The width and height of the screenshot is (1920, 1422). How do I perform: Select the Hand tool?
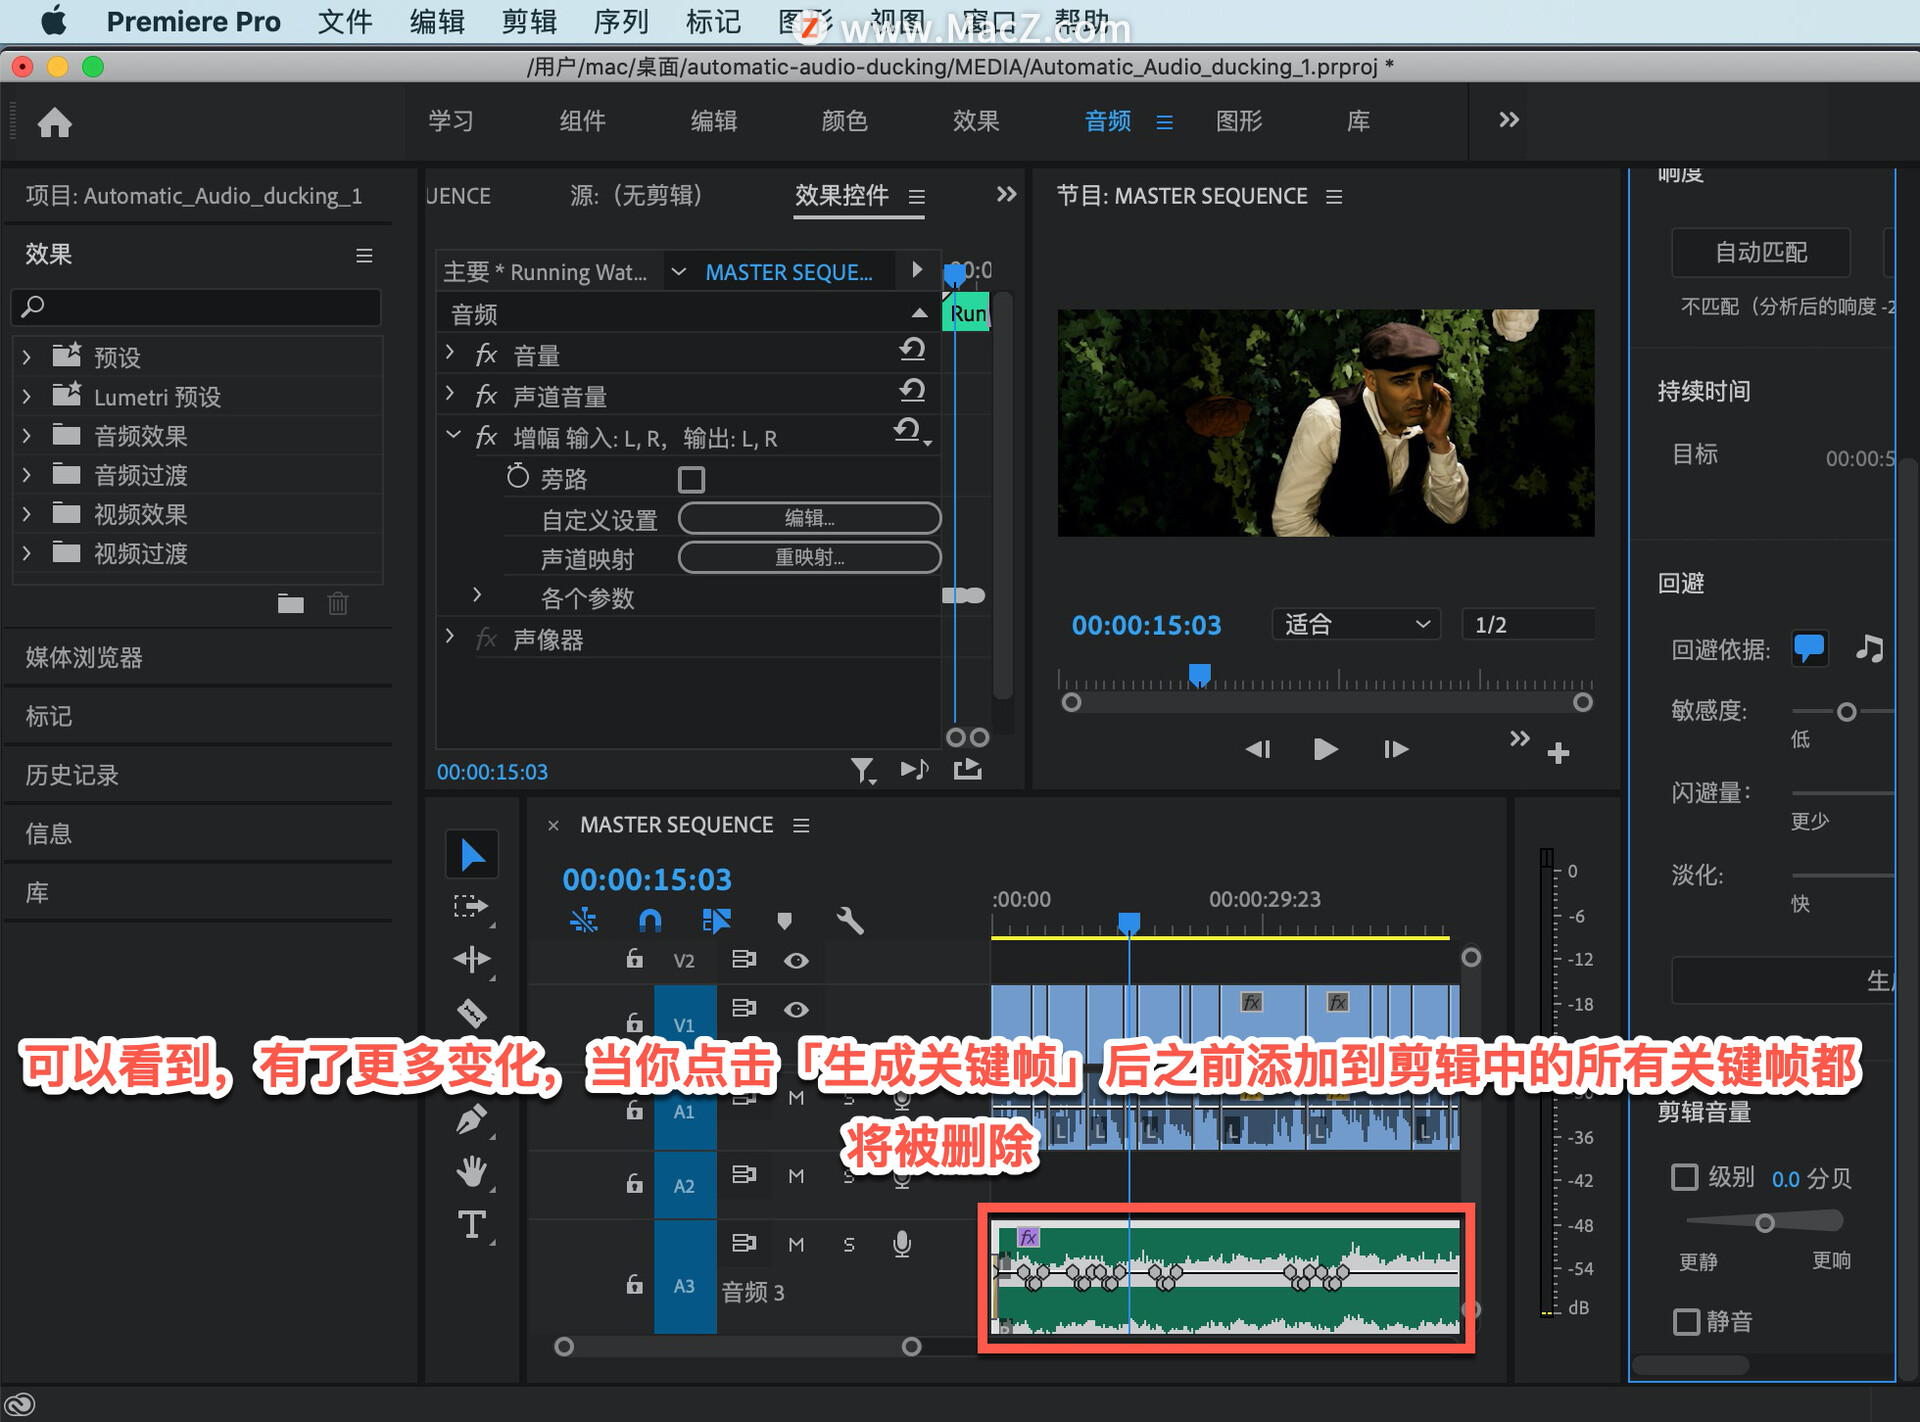click(x=472, y=1171)
